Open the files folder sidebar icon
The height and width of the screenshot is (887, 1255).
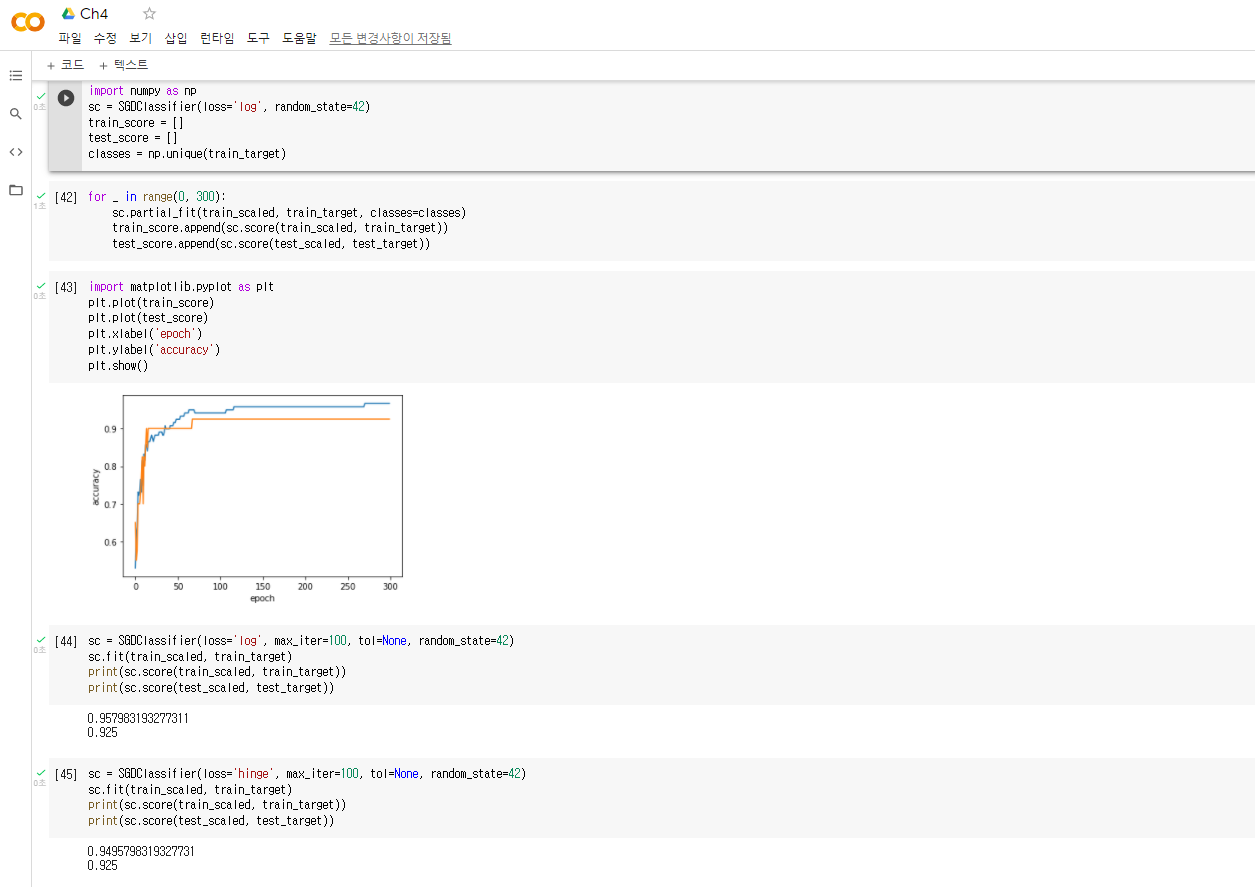pyautogui.click(x=16, y=190)
